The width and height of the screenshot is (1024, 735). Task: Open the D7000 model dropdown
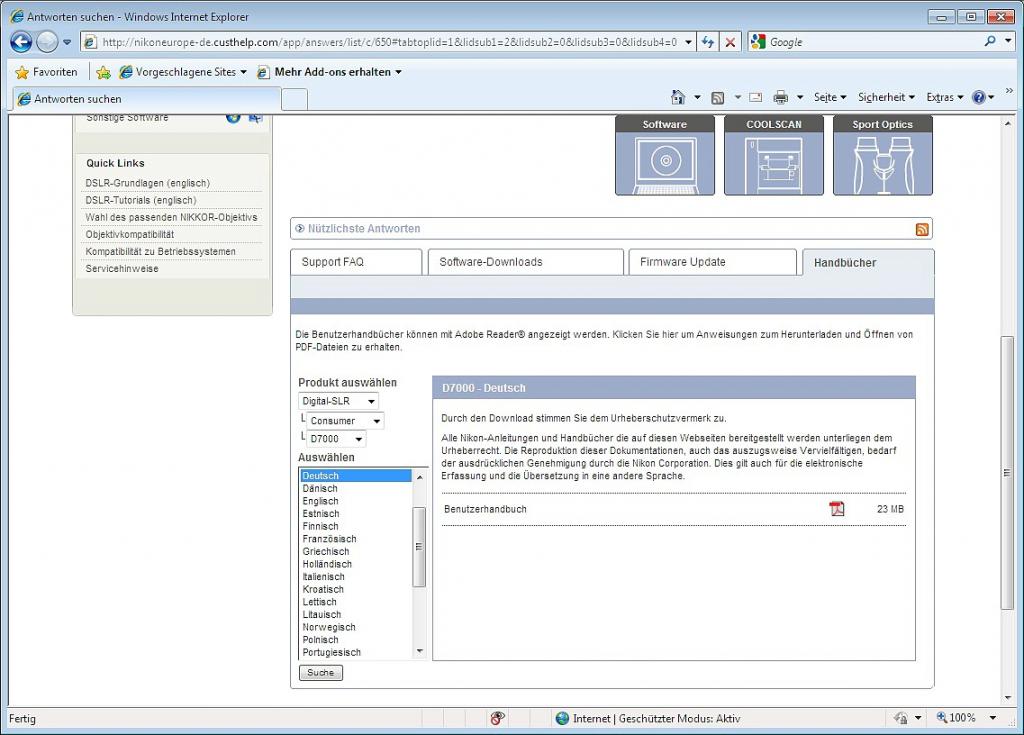336,438
